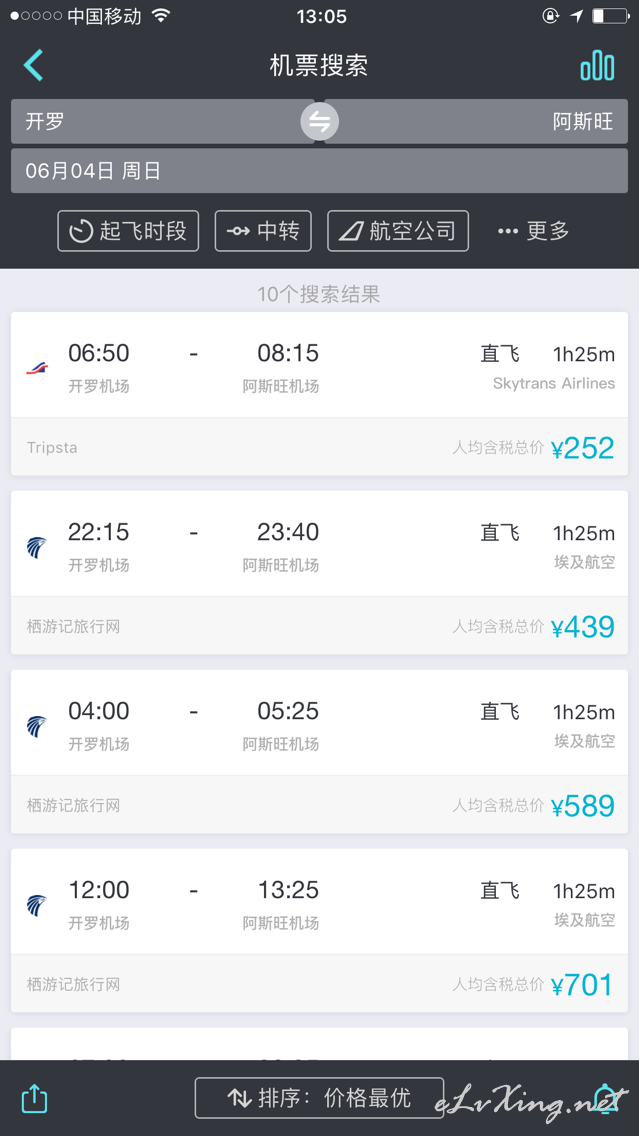639x1136 pixels.
Task: Tap the EgyptAir logo on 22:15 flight
Action: (37, 547)
